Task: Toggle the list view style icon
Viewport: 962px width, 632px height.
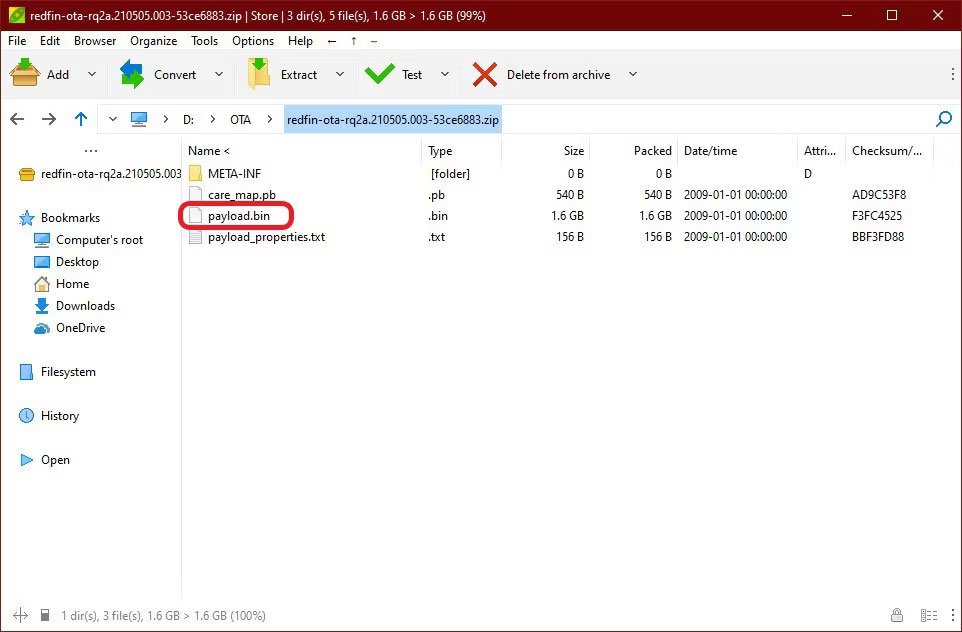Action: tap(929, 615)
